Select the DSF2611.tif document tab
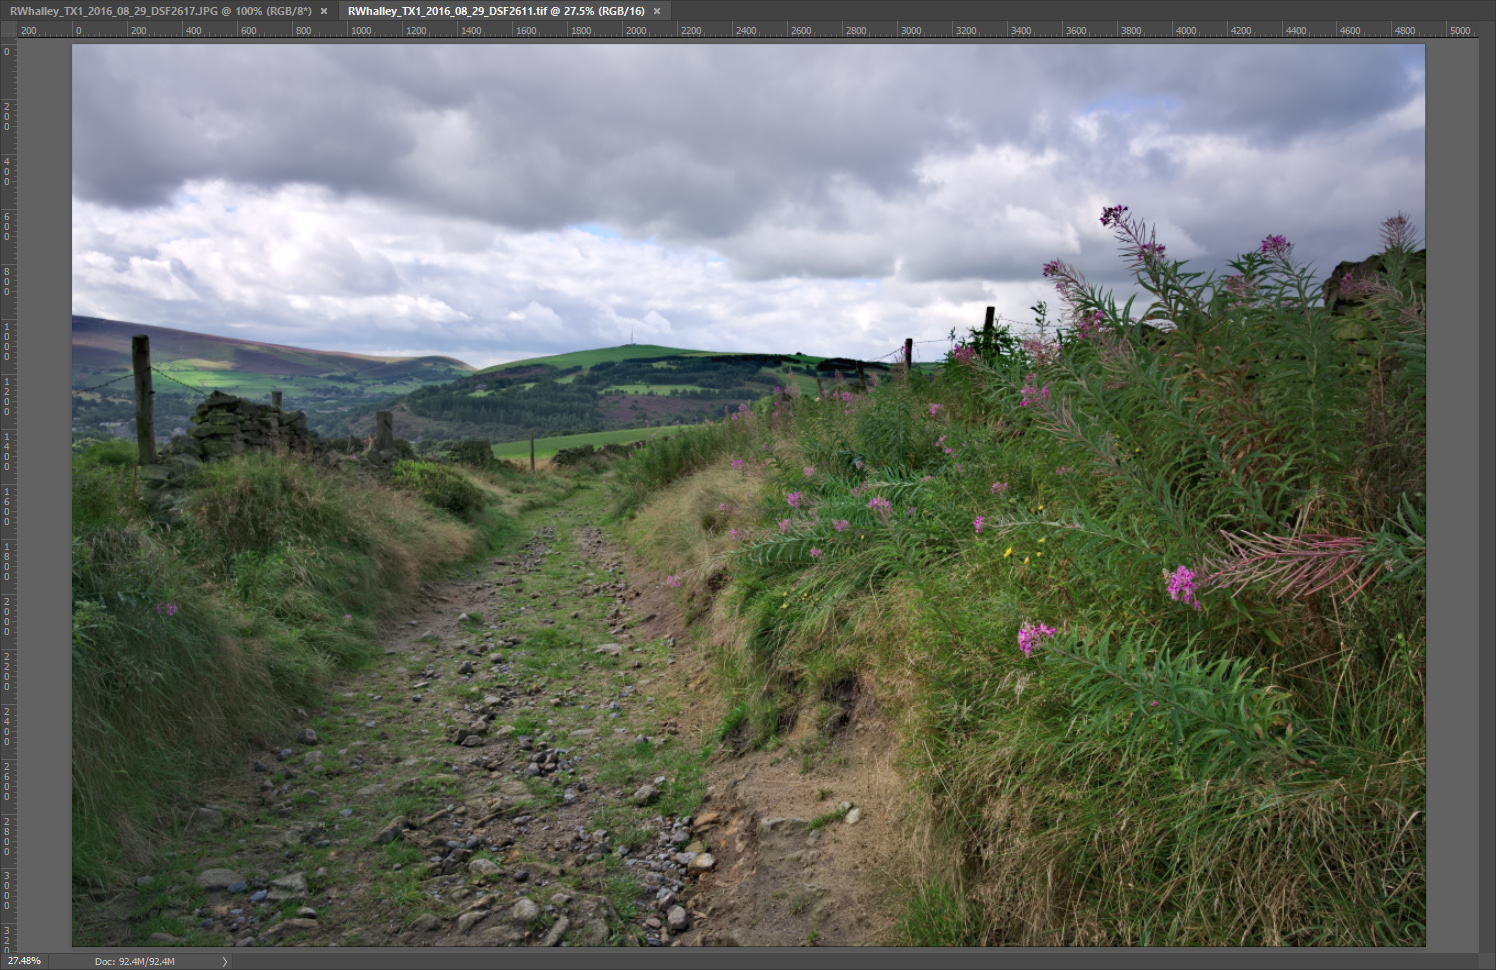 (x=495, y=11)
